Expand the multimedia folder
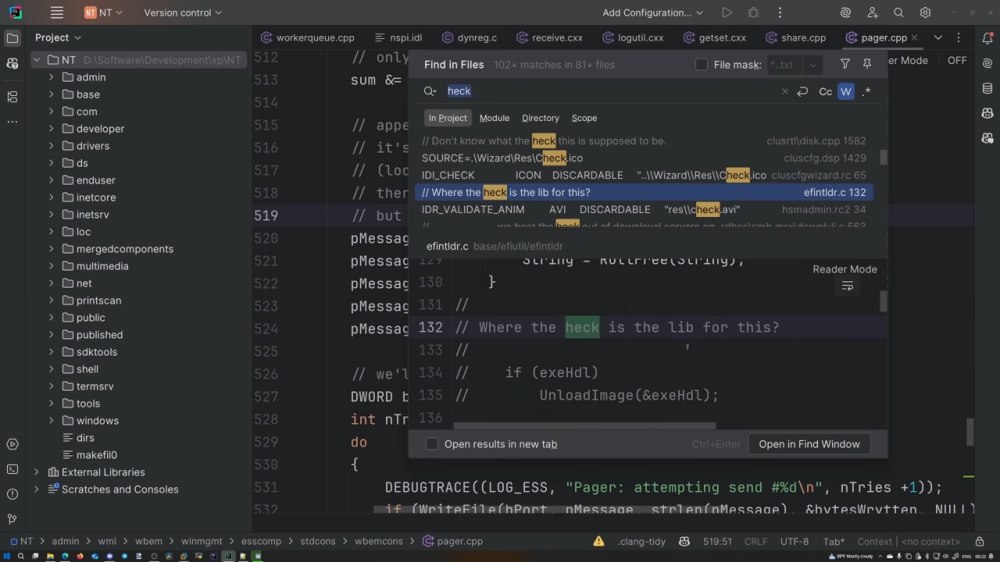Viewport: 1000px width, 562px height. [x=51, y=266]
